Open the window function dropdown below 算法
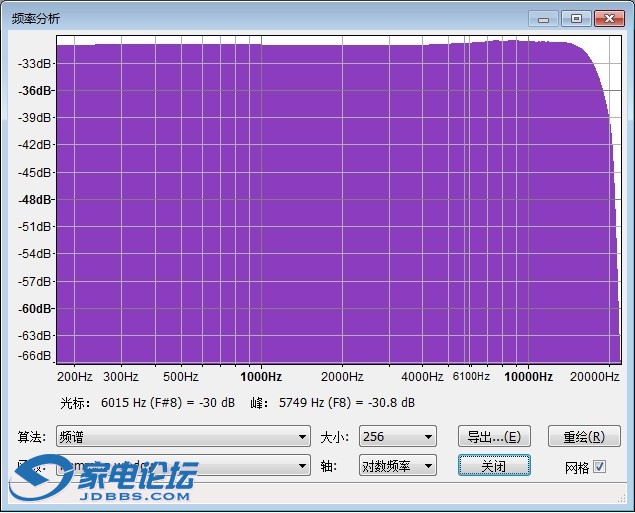Image resolution: width=635 pixels, height=513 pixels. point(183,465)
